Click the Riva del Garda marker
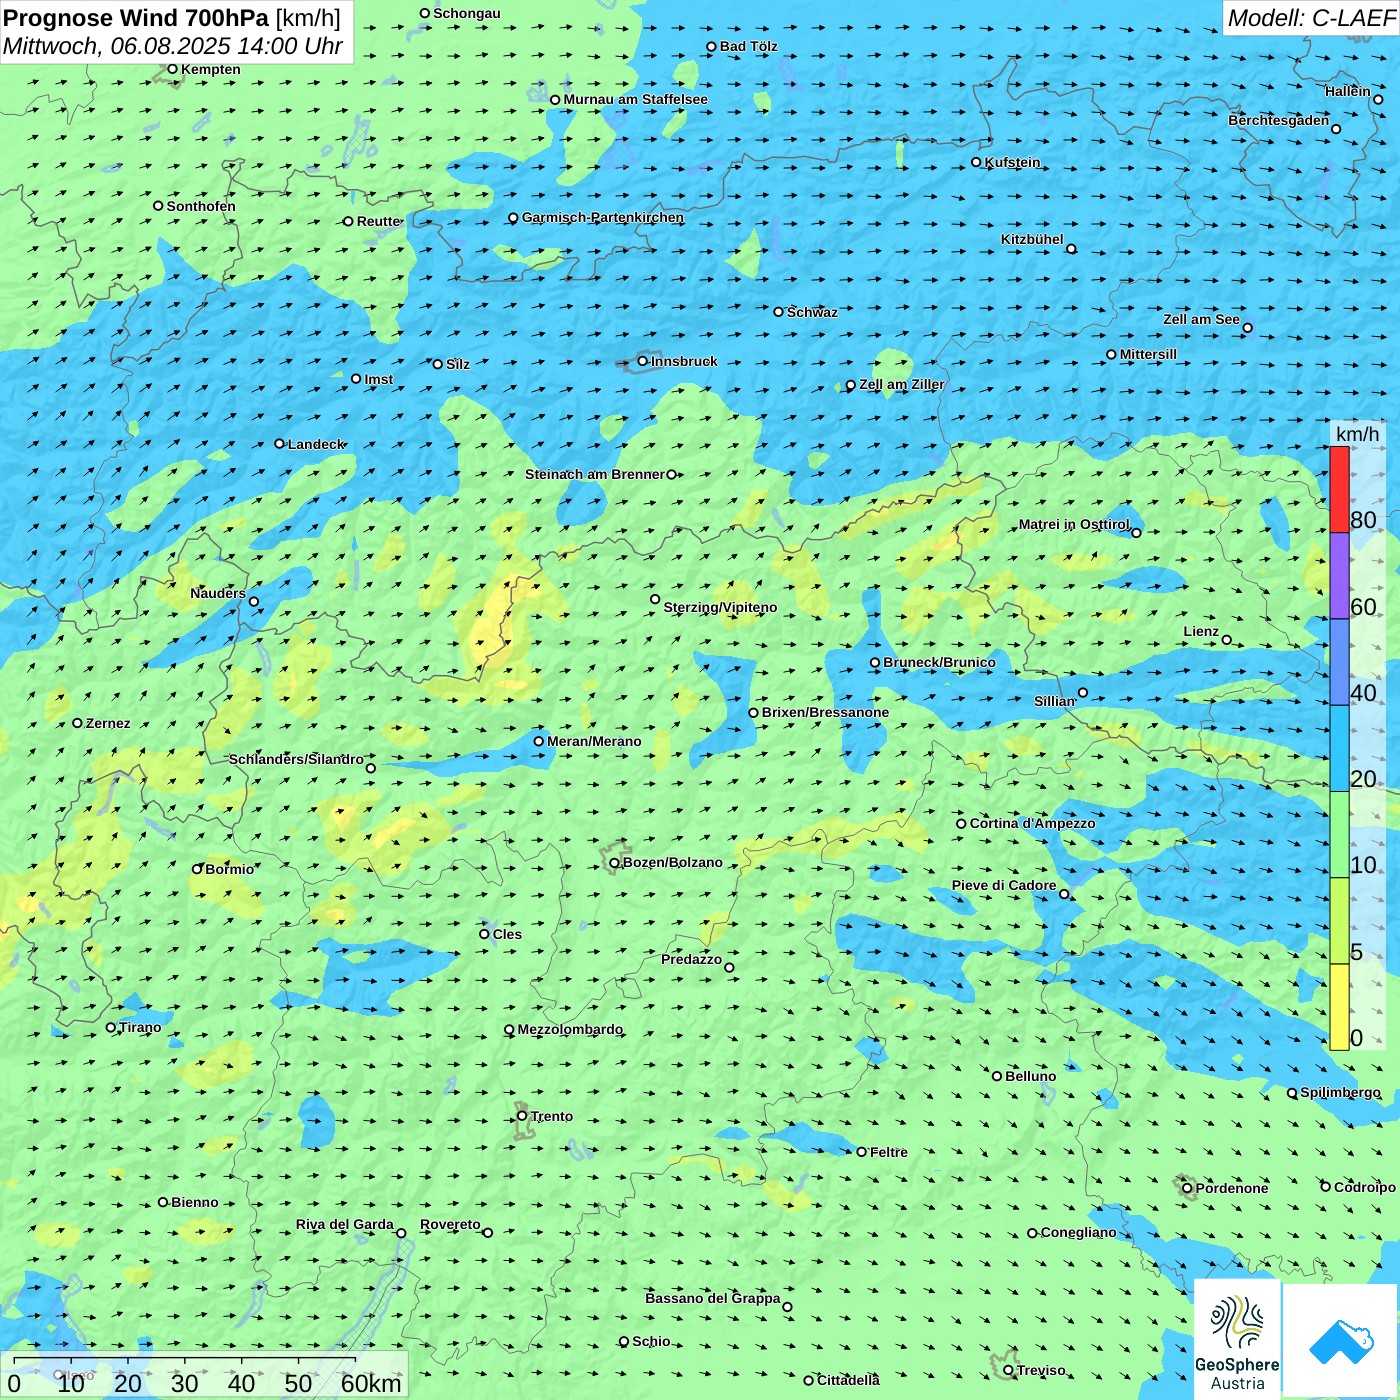 pos(402,1233)
